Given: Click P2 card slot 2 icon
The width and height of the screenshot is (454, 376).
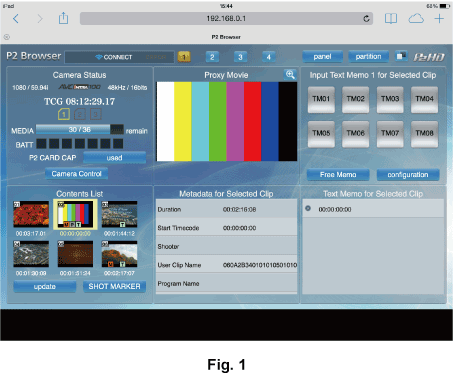Looking at the screenshot, I should pyautogui.click(x=80, y=114).
